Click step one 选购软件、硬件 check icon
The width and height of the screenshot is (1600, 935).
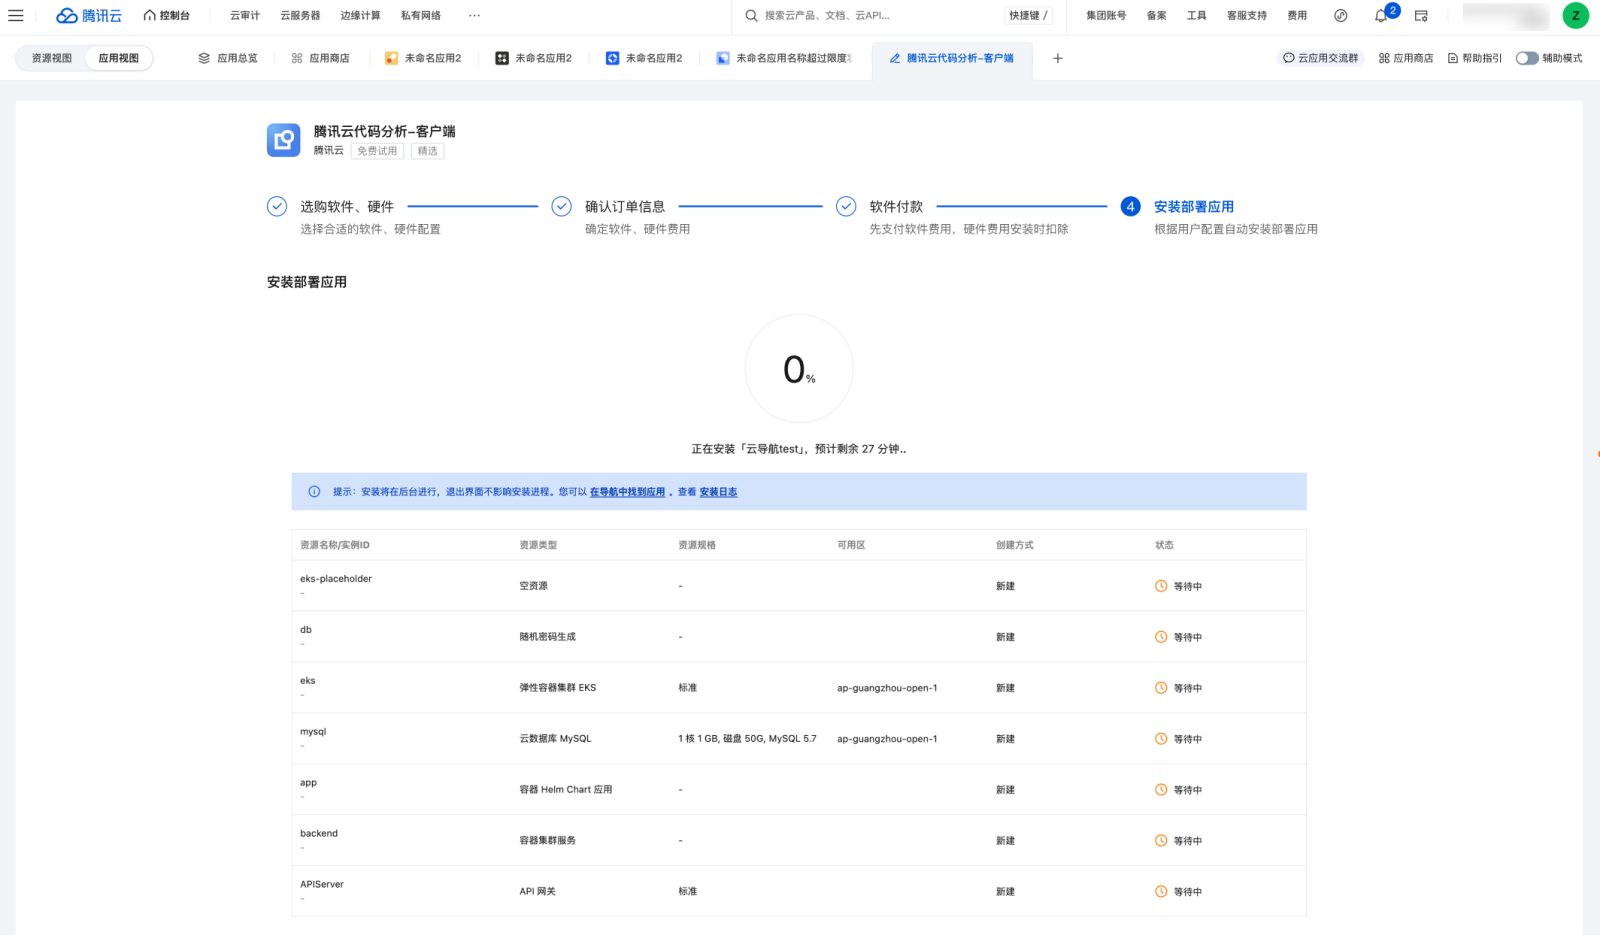[x=277, y=206]
